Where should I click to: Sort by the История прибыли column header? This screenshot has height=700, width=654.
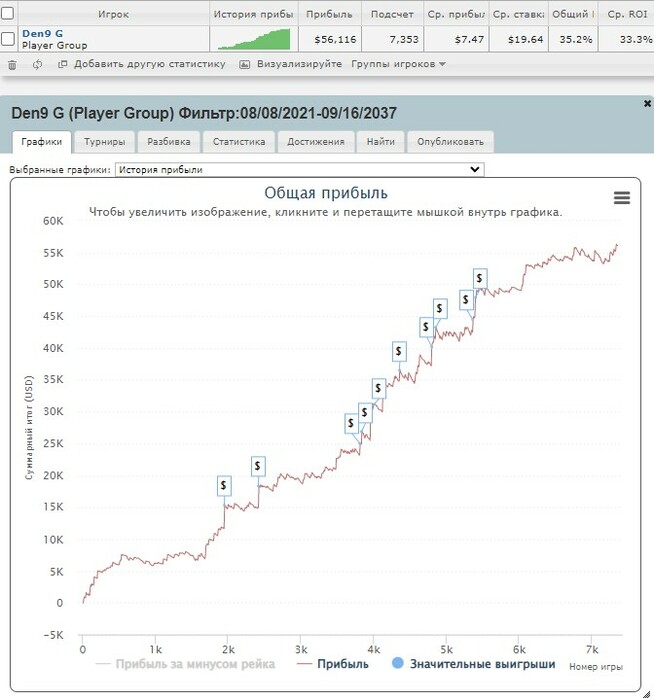(x=253, y=14)
